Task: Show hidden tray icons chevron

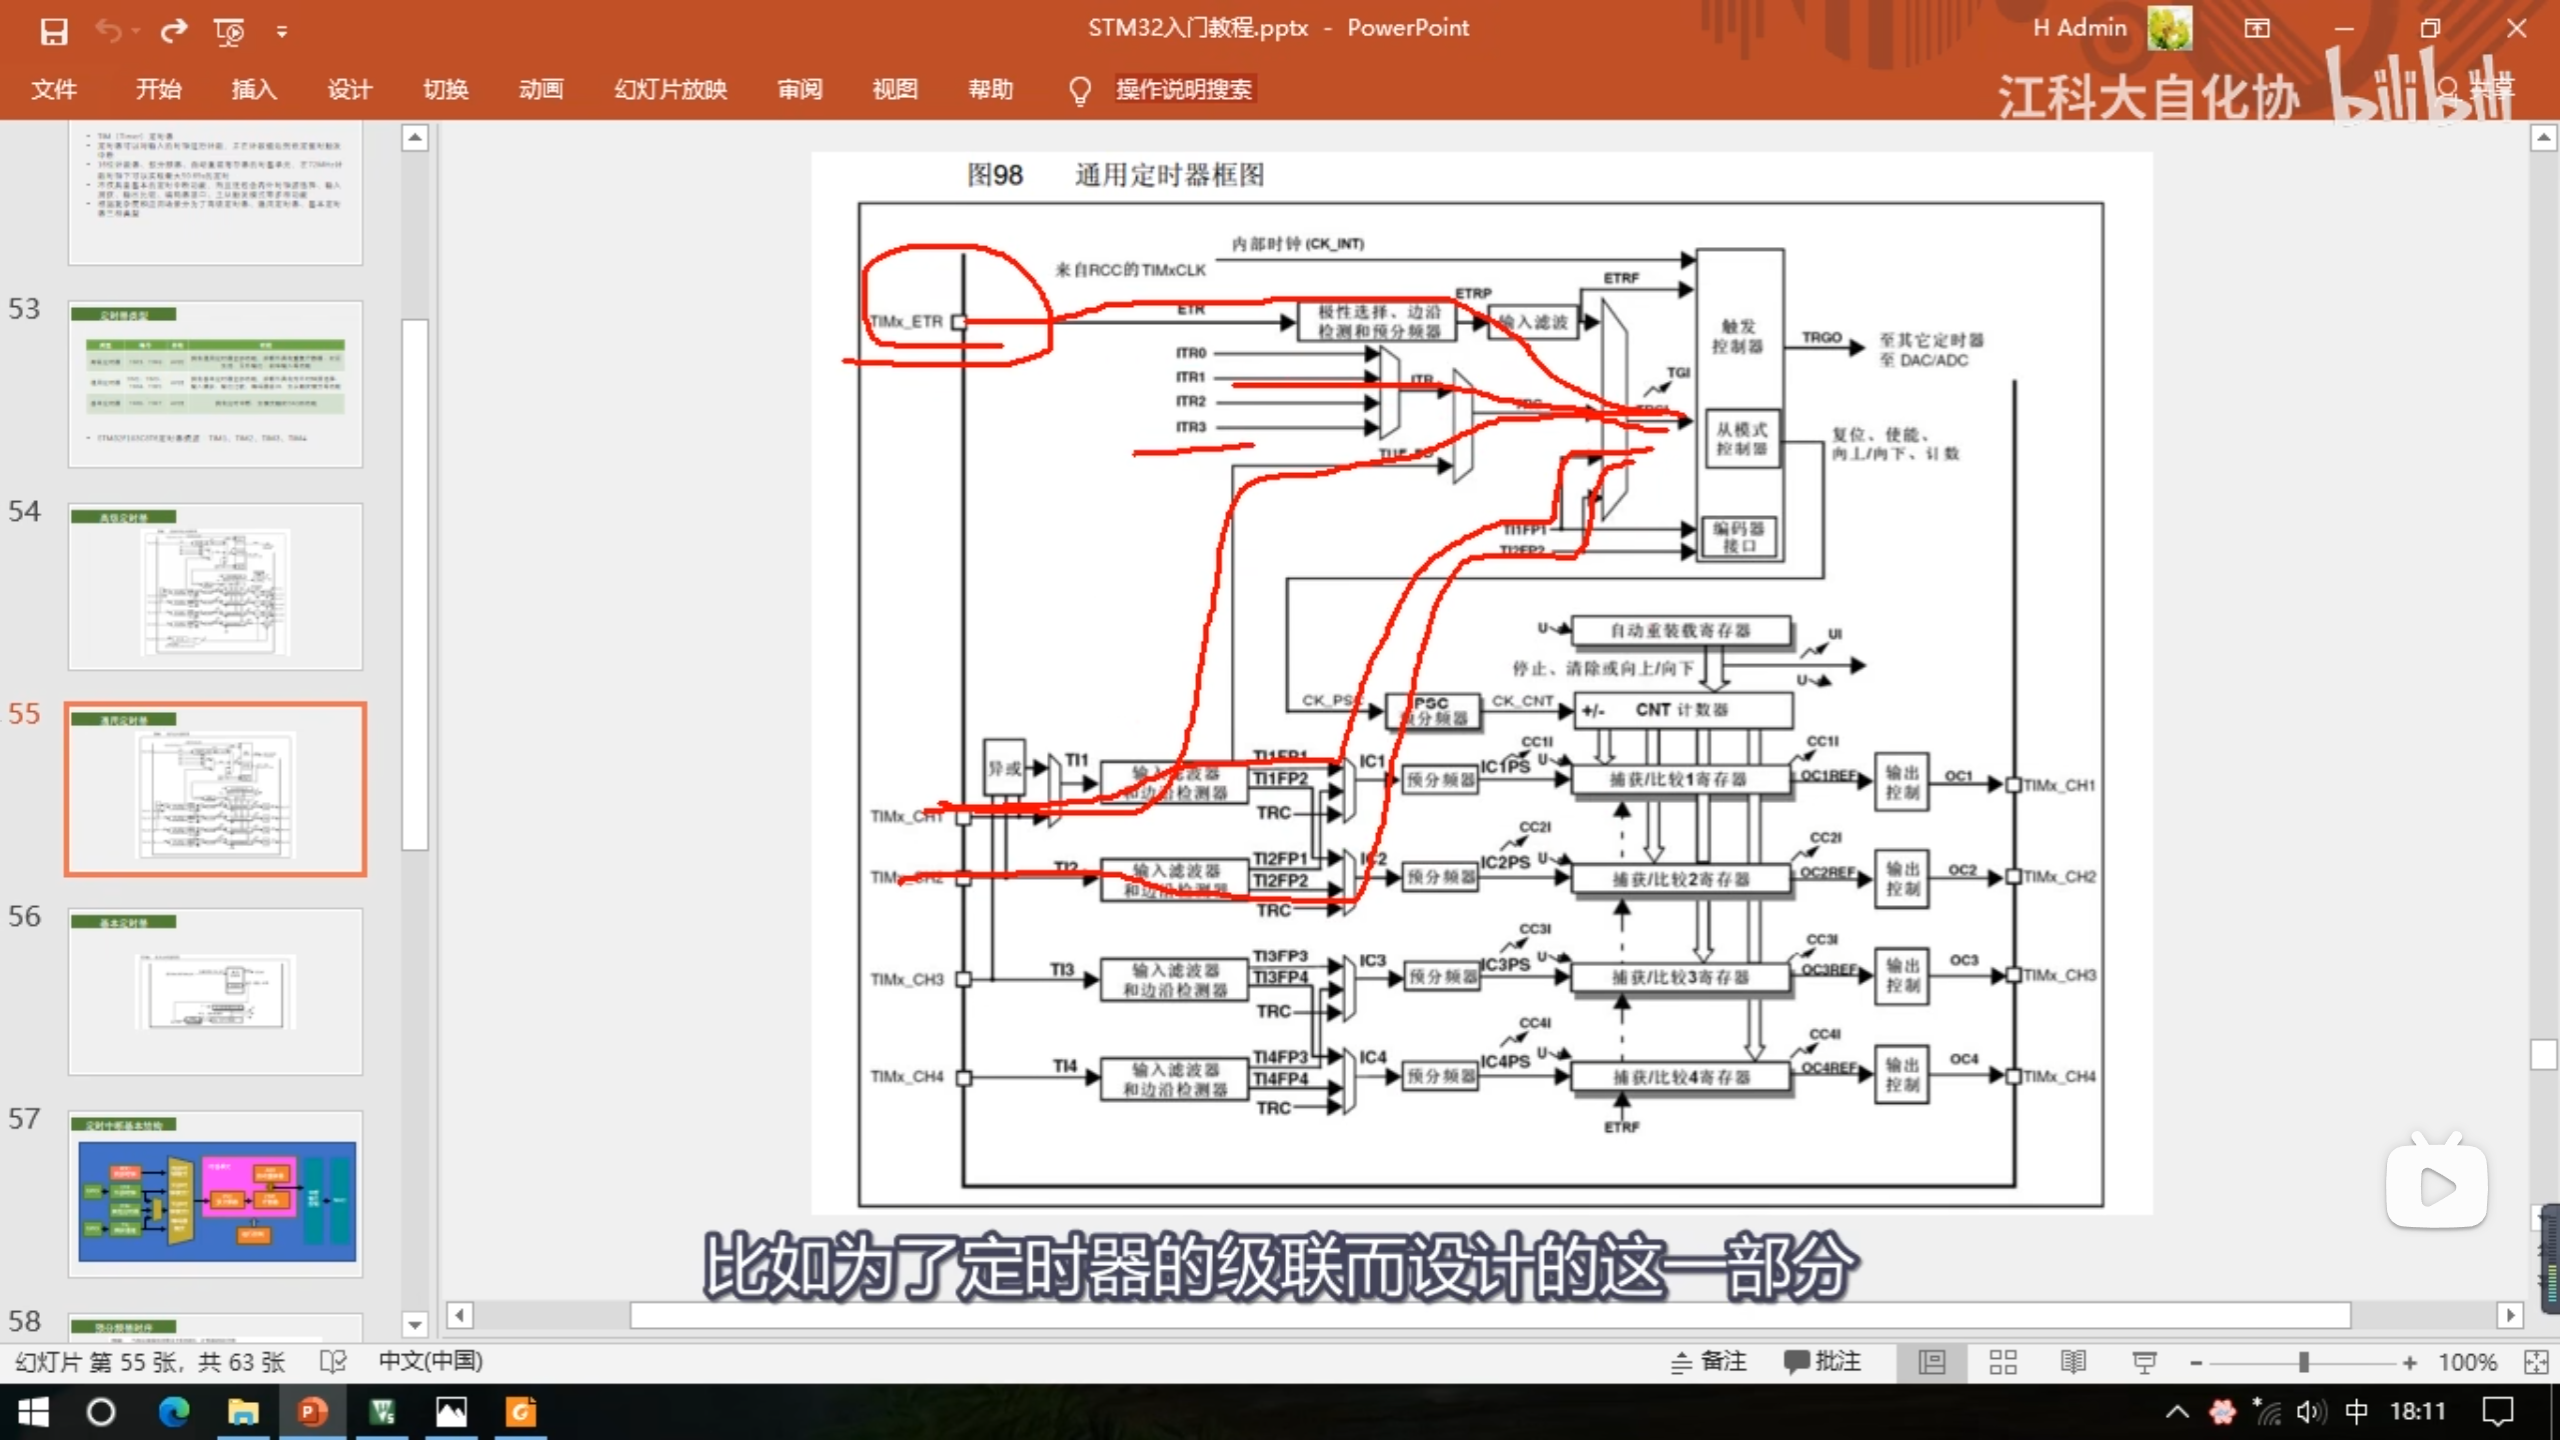Action: point(2177,1412)
